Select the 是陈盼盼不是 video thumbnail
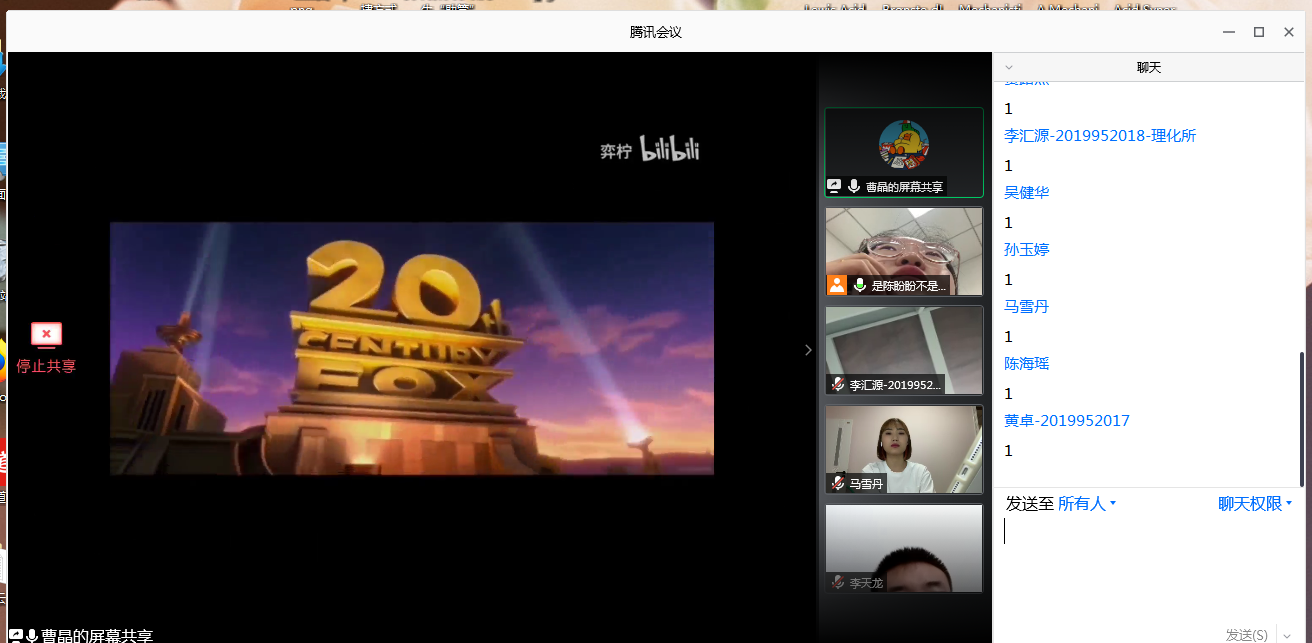Viewport: 1312px width, 643px height. (903, 251)
